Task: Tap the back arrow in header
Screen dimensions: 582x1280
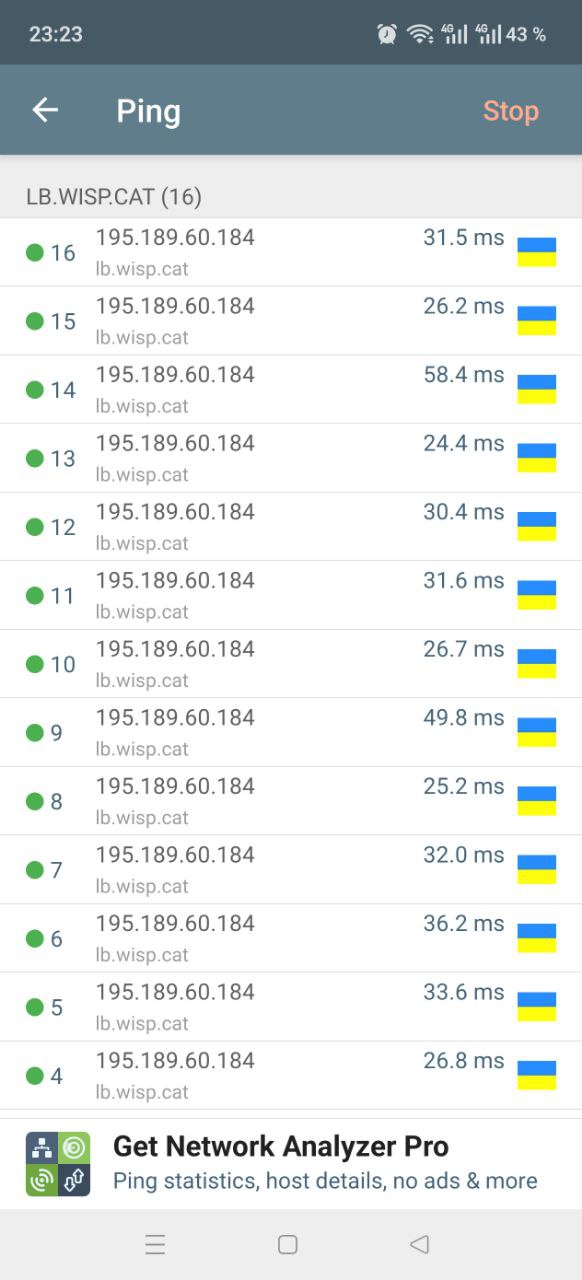Action: (45, 110)
